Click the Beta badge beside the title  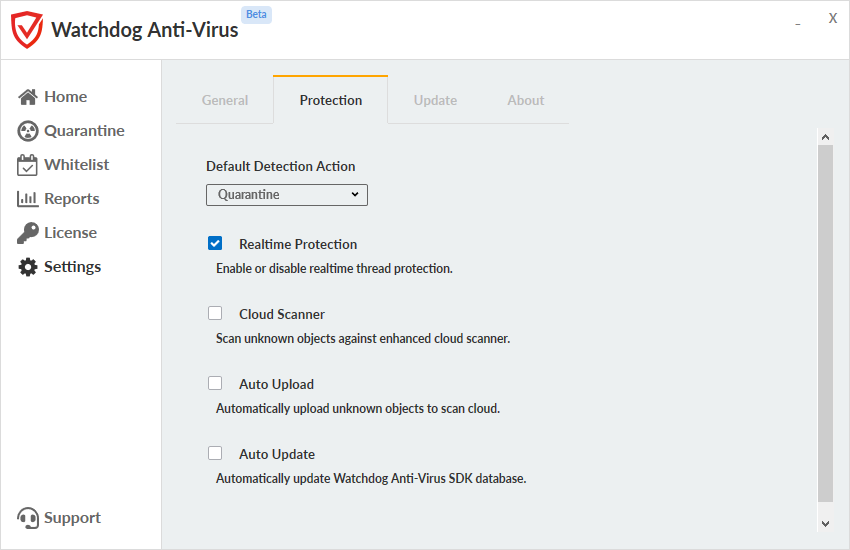tap(257, 16)
